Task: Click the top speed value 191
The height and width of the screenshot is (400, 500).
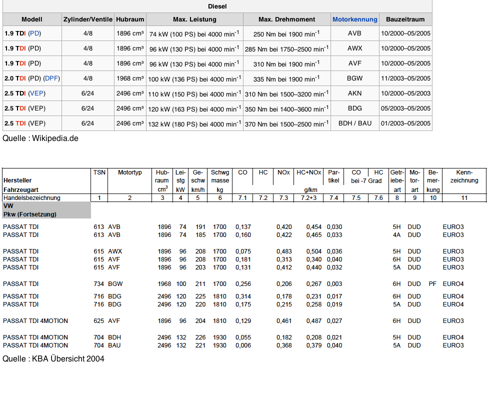Action: tap(200, 227)
